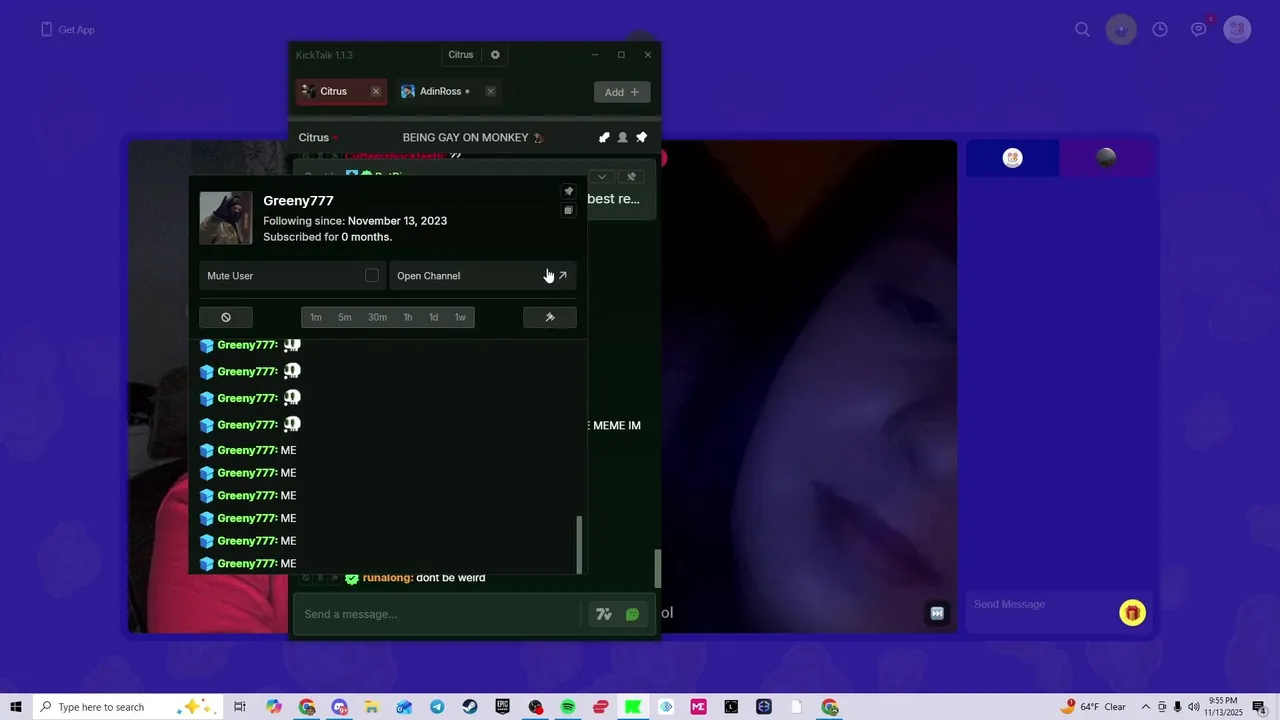Viewport: 1280px width, 720px height.
Task: Open the search icon on the website header
Action: click(1082, 29)
